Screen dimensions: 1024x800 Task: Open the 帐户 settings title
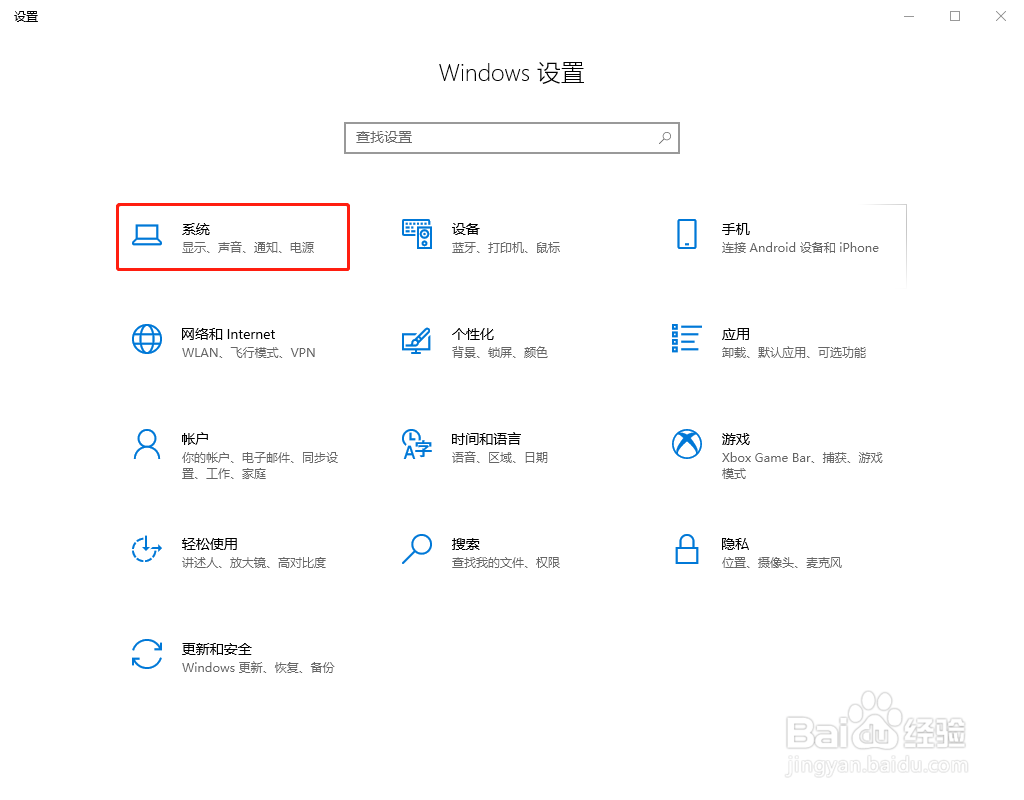(195, 439)
